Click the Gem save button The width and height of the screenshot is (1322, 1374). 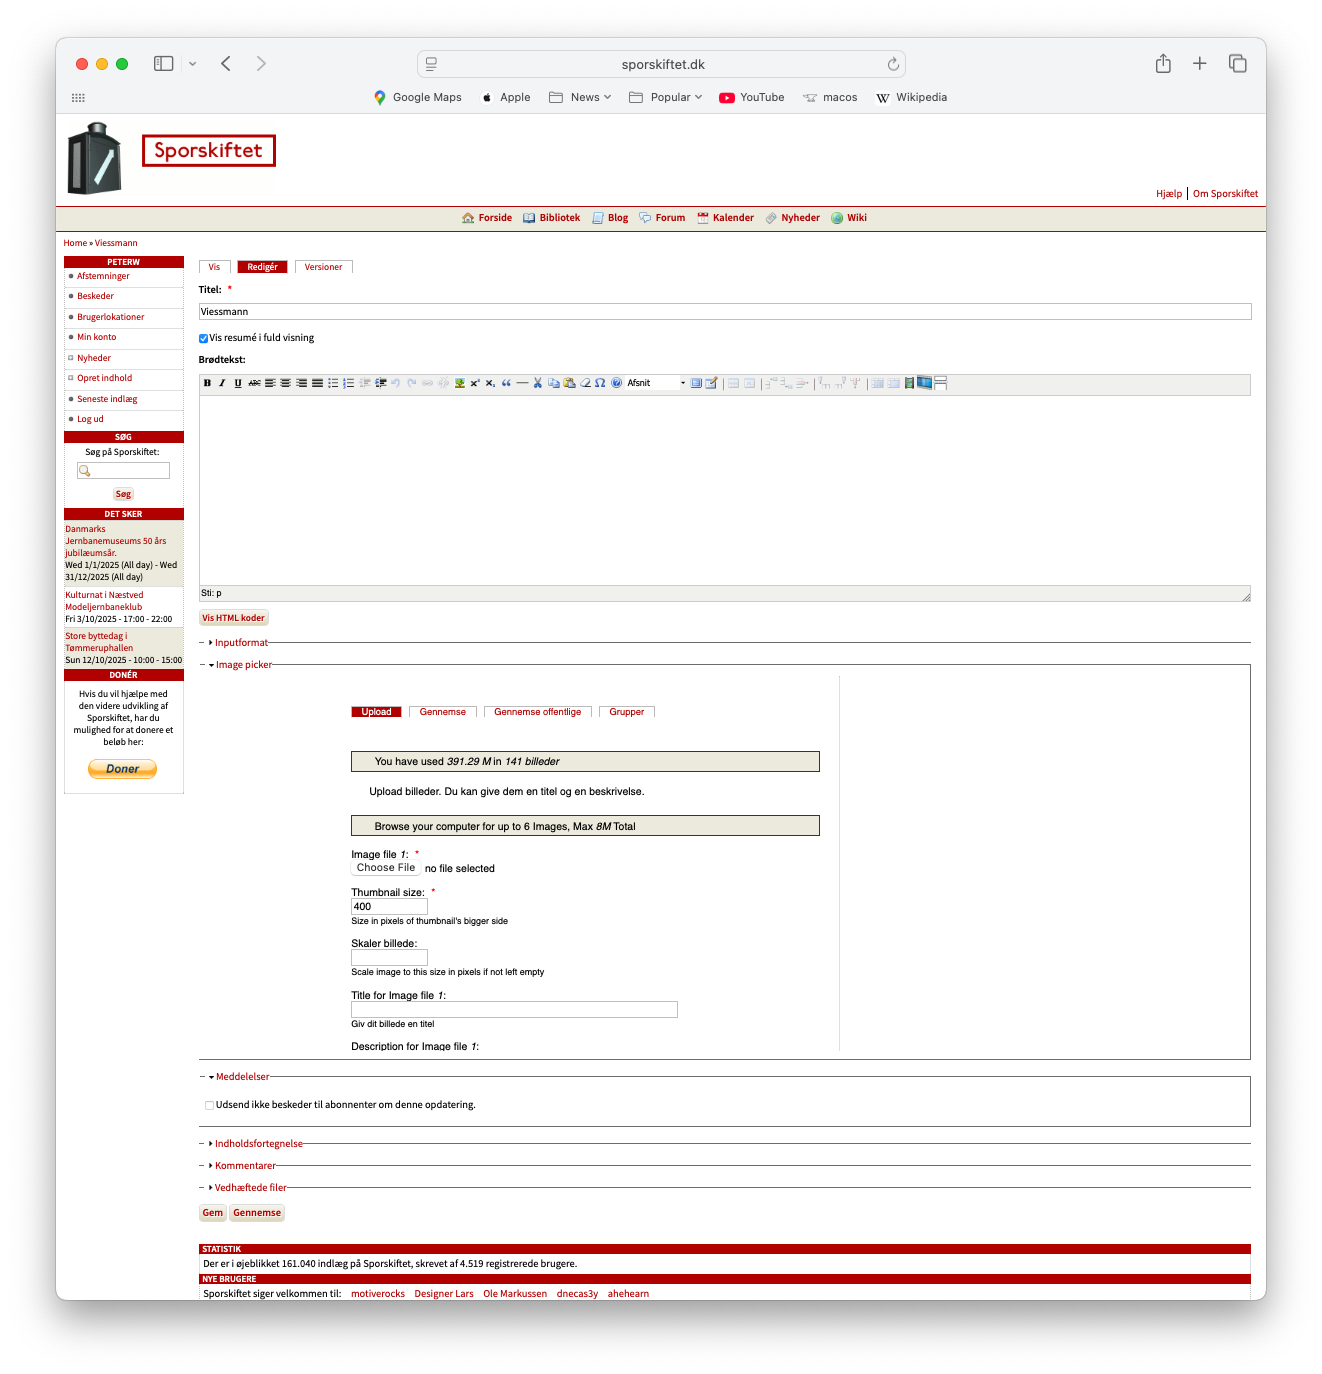213,1213
